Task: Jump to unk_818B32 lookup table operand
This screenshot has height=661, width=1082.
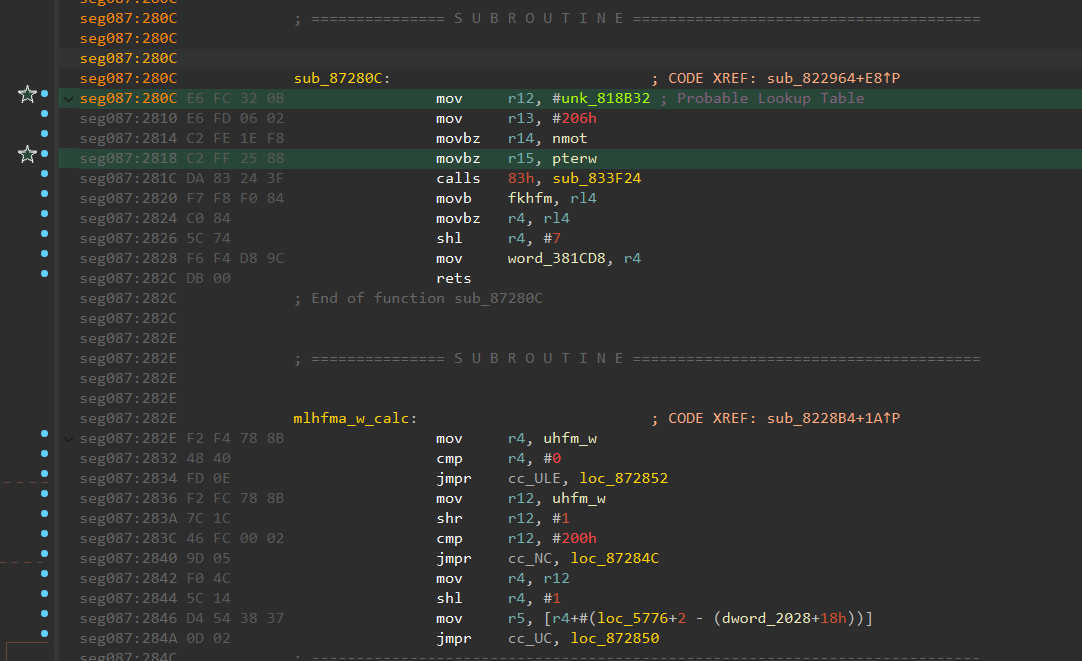Action: (x=605, y=98)
